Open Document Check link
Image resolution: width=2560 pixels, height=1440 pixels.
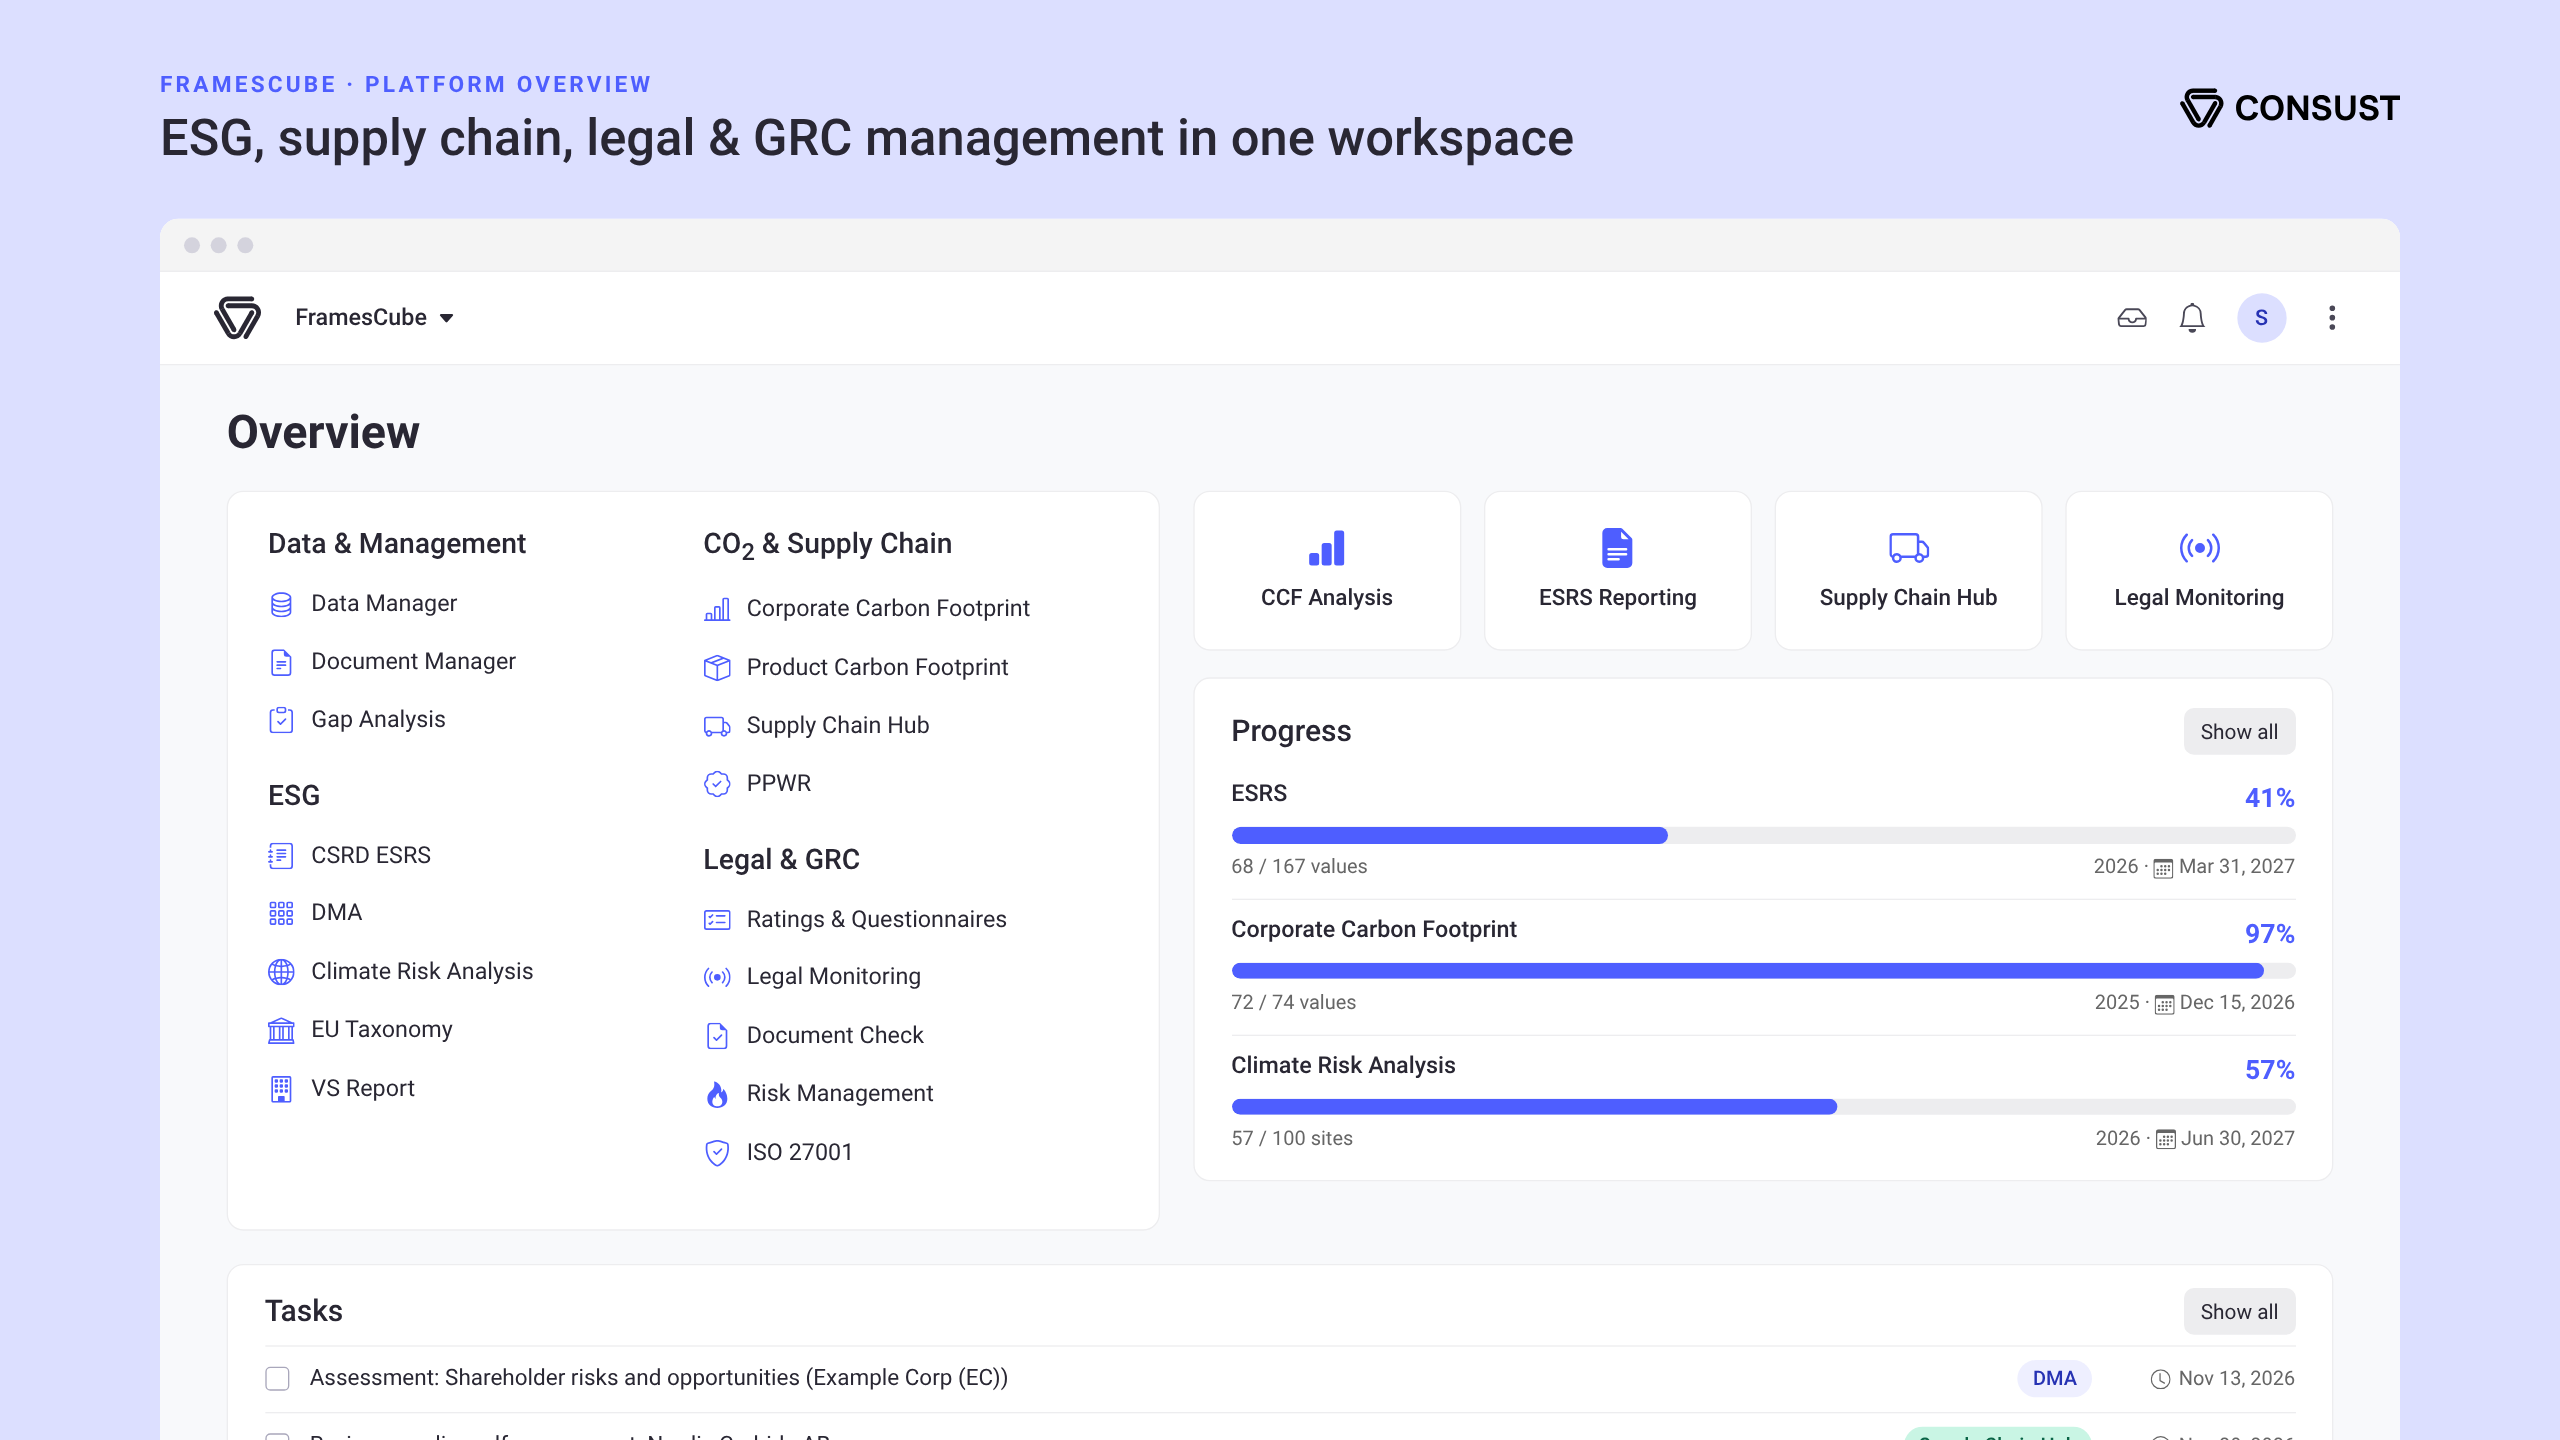[835, 1036]
